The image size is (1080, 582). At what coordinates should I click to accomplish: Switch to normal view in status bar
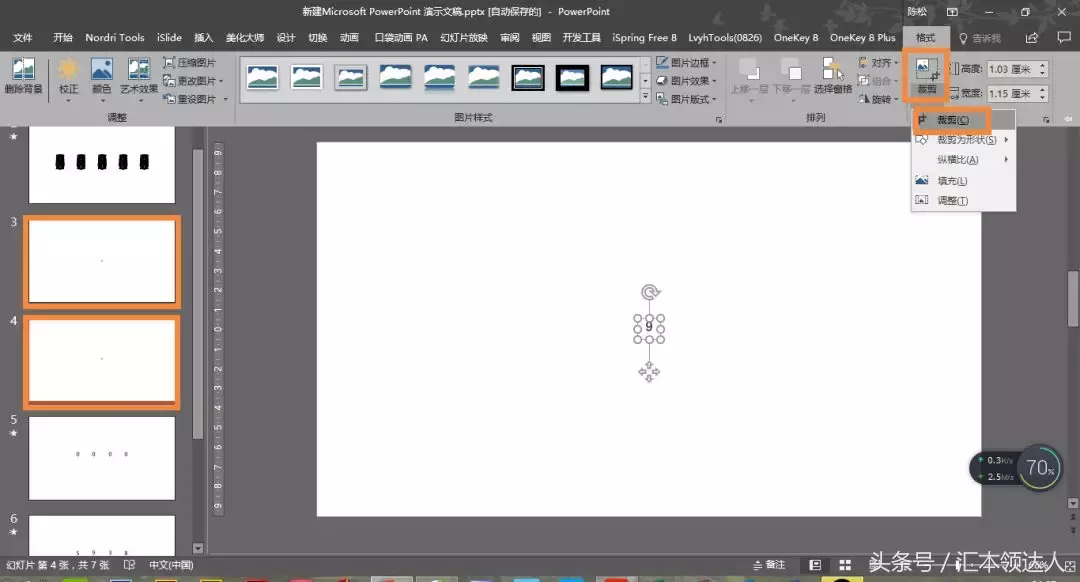(816, 565)
